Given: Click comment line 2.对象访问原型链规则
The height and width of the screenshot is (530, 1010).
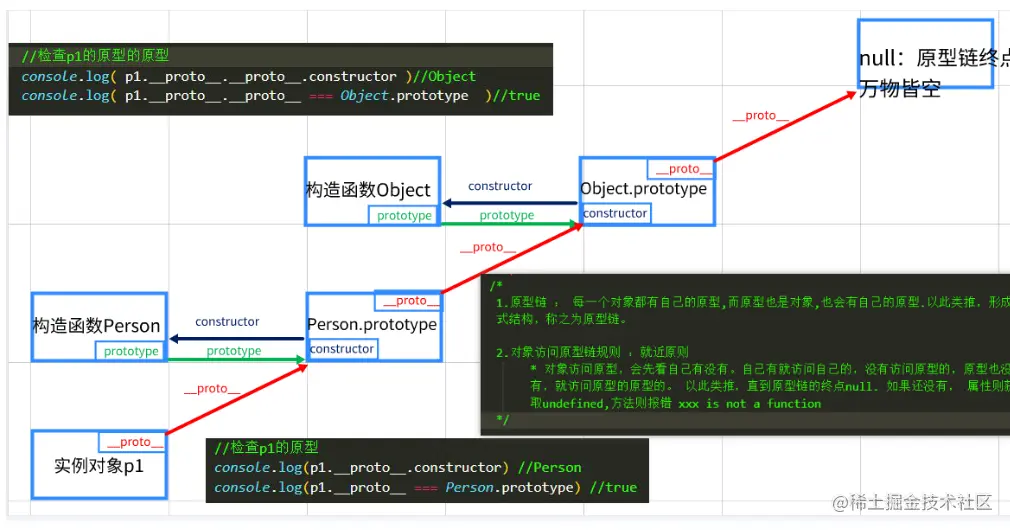Looking at the screenshot, I should (592, 352).
